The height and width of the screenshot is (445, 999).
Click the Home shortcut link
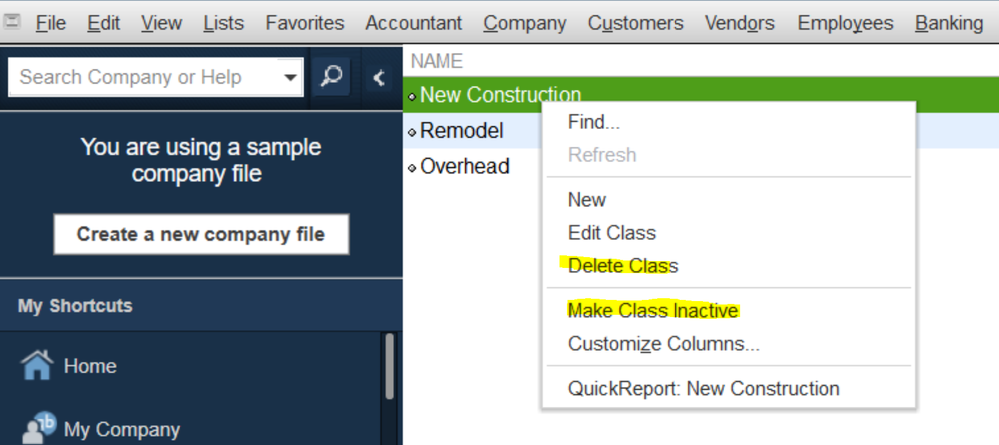[90, 366]
